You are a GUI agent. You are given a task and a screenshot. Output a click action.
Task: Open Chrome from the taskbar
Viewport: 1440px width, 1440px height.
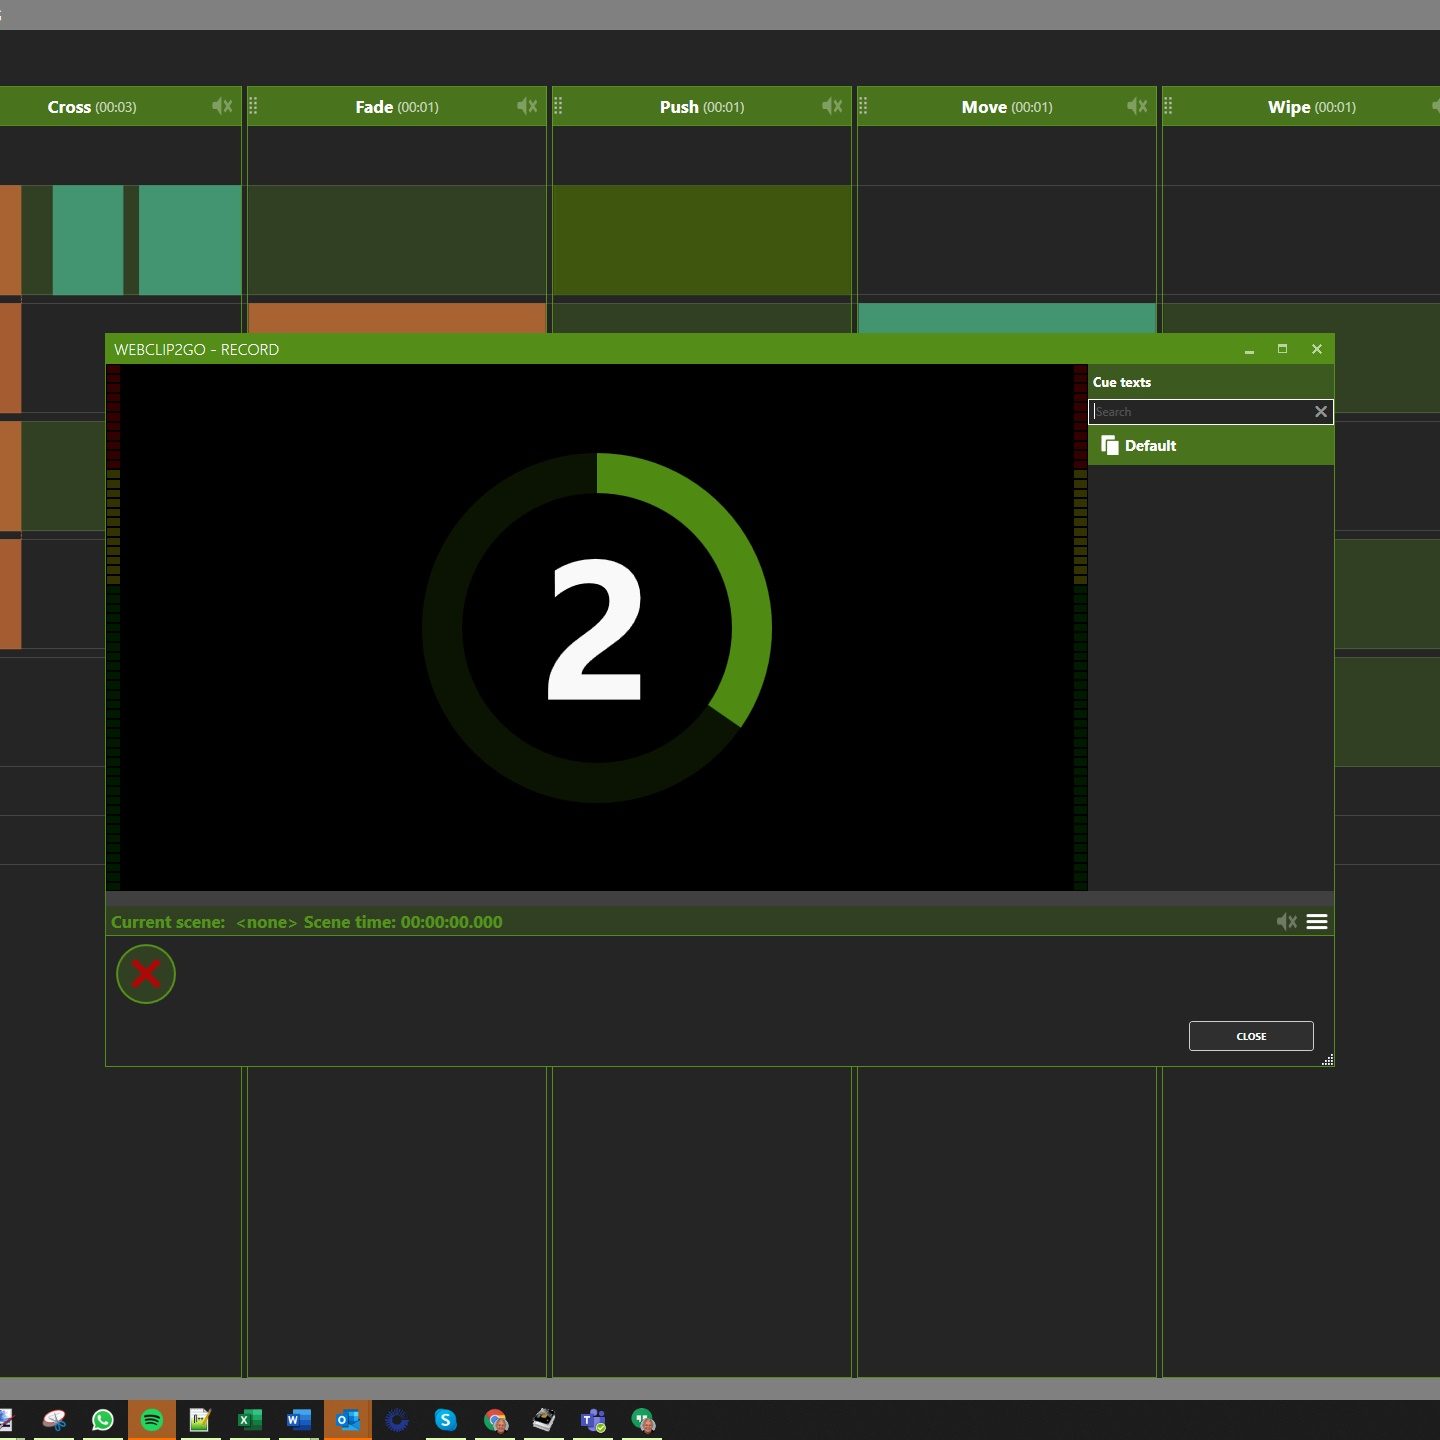click(x=495, y=1420)
